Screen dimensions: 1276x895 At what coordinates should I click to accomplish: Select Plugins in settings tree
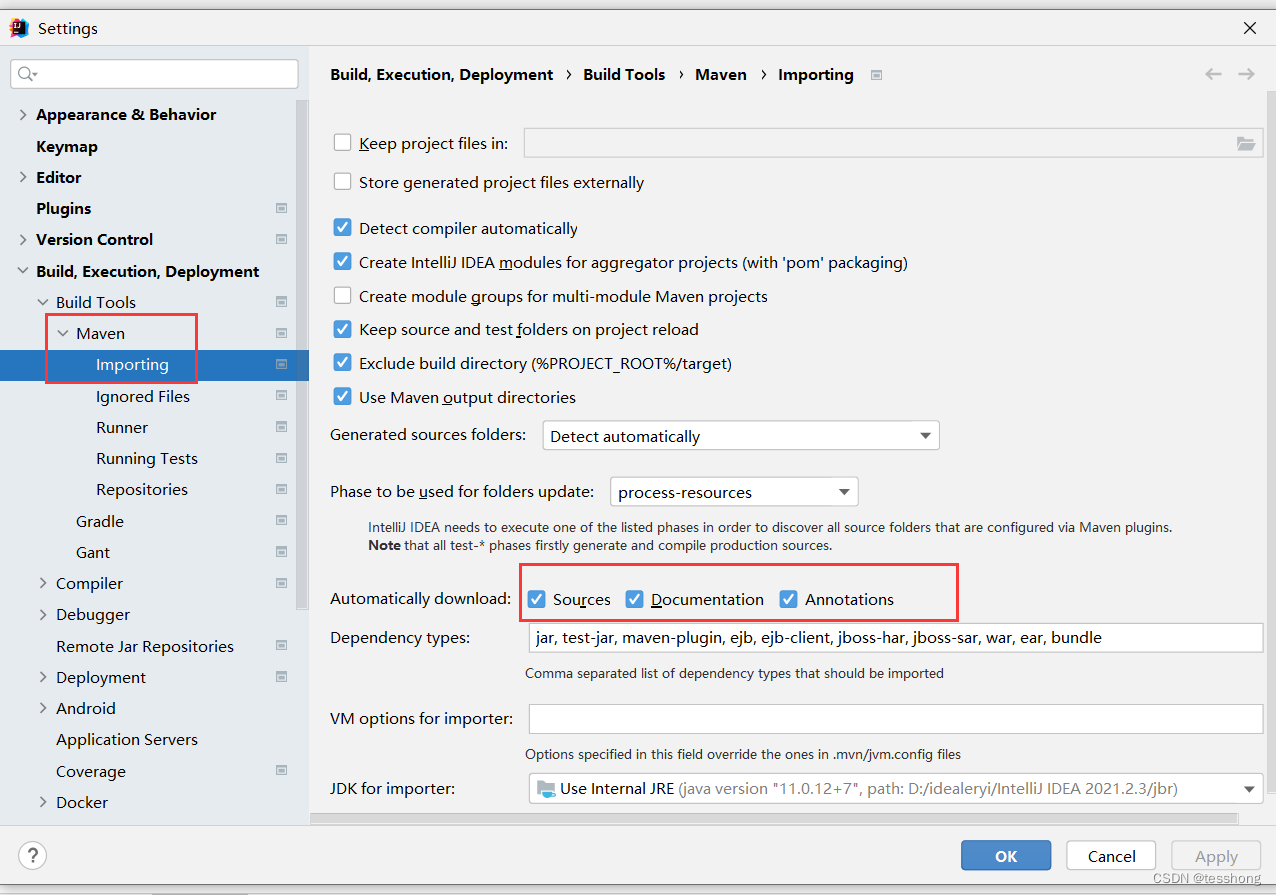64,208
